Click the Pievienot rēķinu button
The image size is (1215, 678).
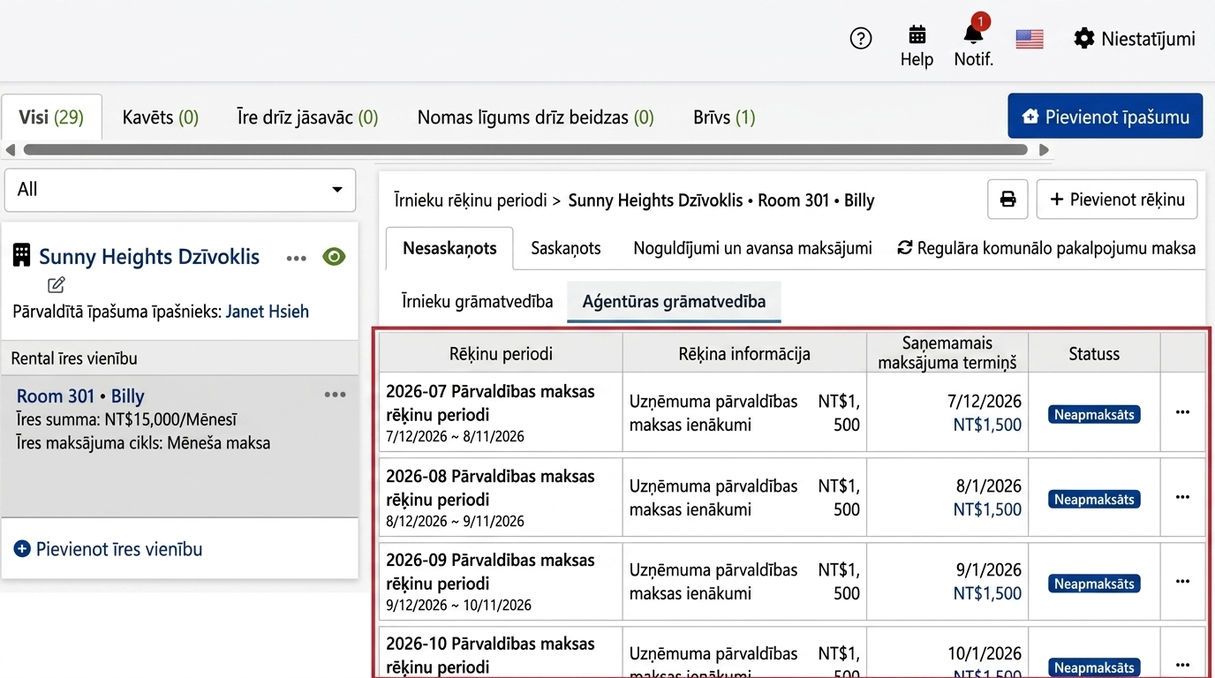1117,199
